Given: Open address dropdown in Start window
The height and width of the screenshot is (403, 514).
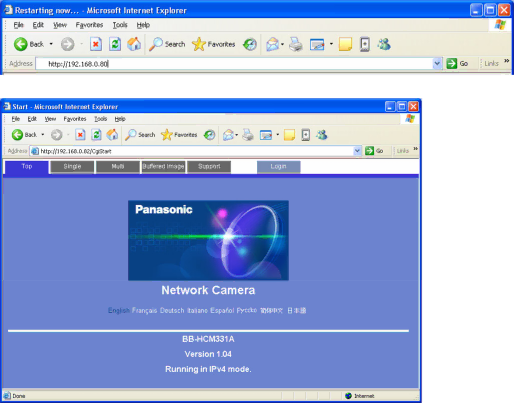Looking at the screenshot, I should [x=357, y=151].
